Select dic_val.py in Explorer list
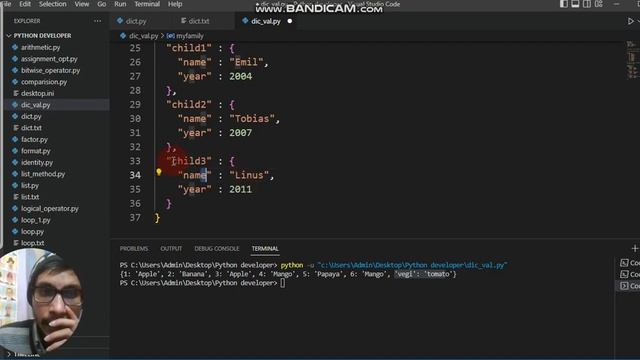This screenshot has height=360, width=640. click(x=36, y=105)
